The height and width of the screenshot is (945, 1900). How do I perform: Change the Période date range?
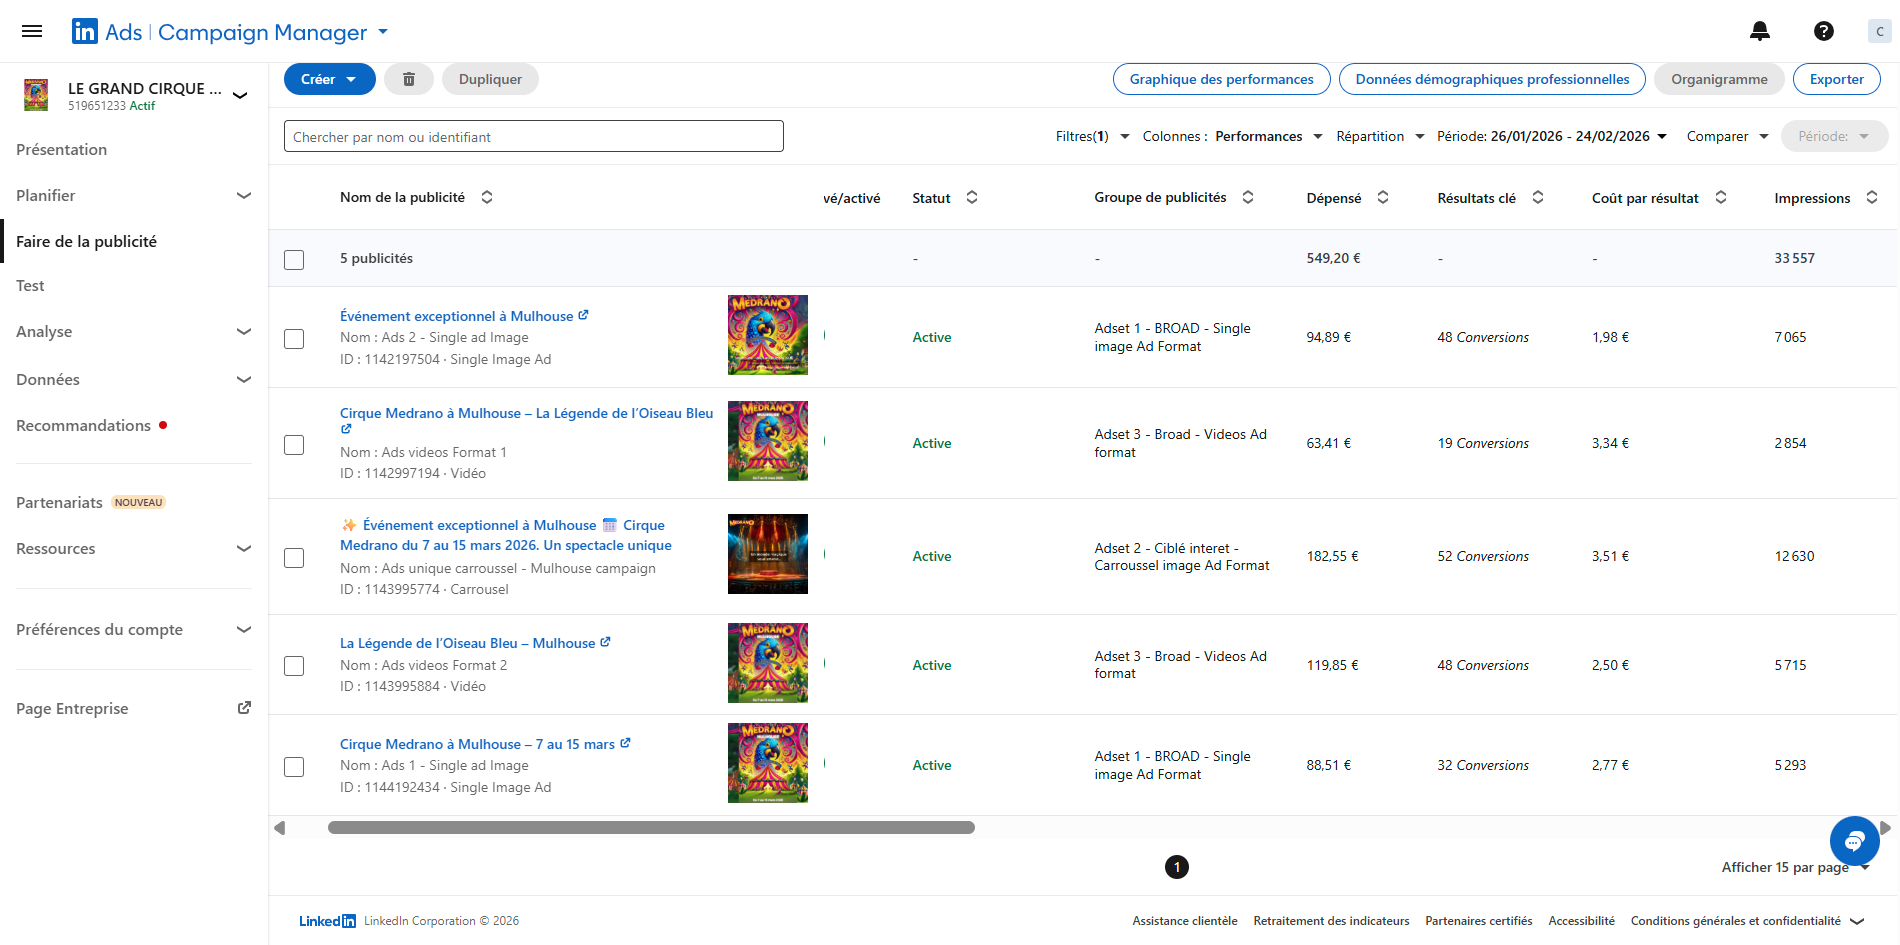1552,136
